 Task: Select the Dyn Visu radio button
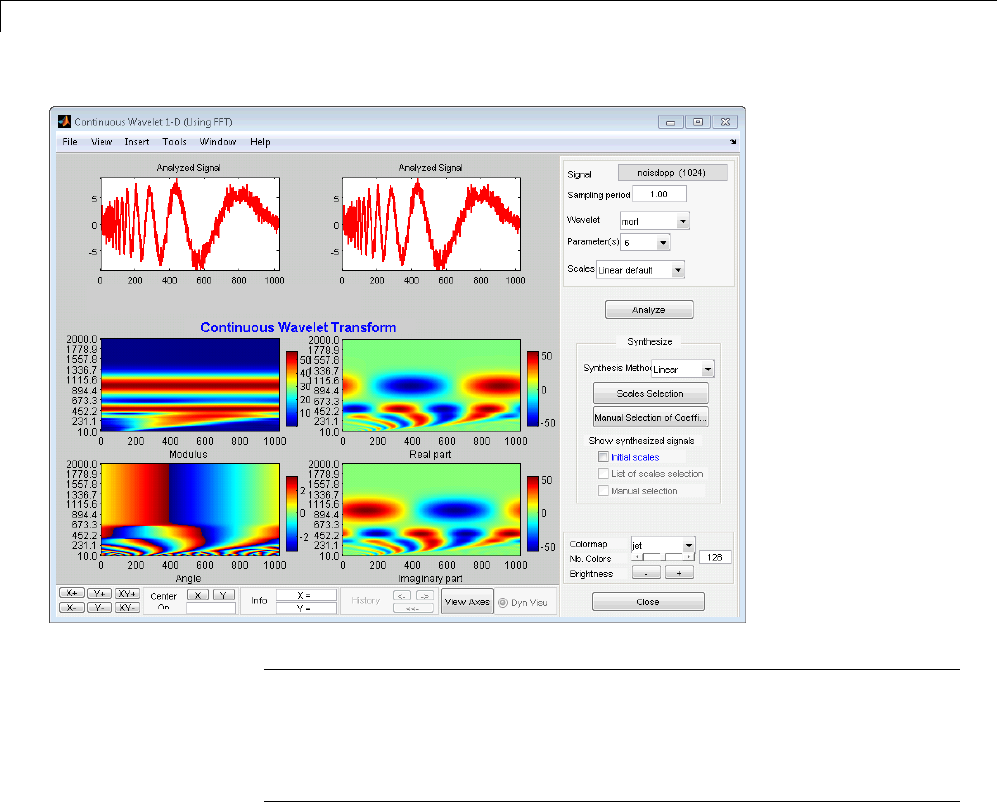coord(503,602)
